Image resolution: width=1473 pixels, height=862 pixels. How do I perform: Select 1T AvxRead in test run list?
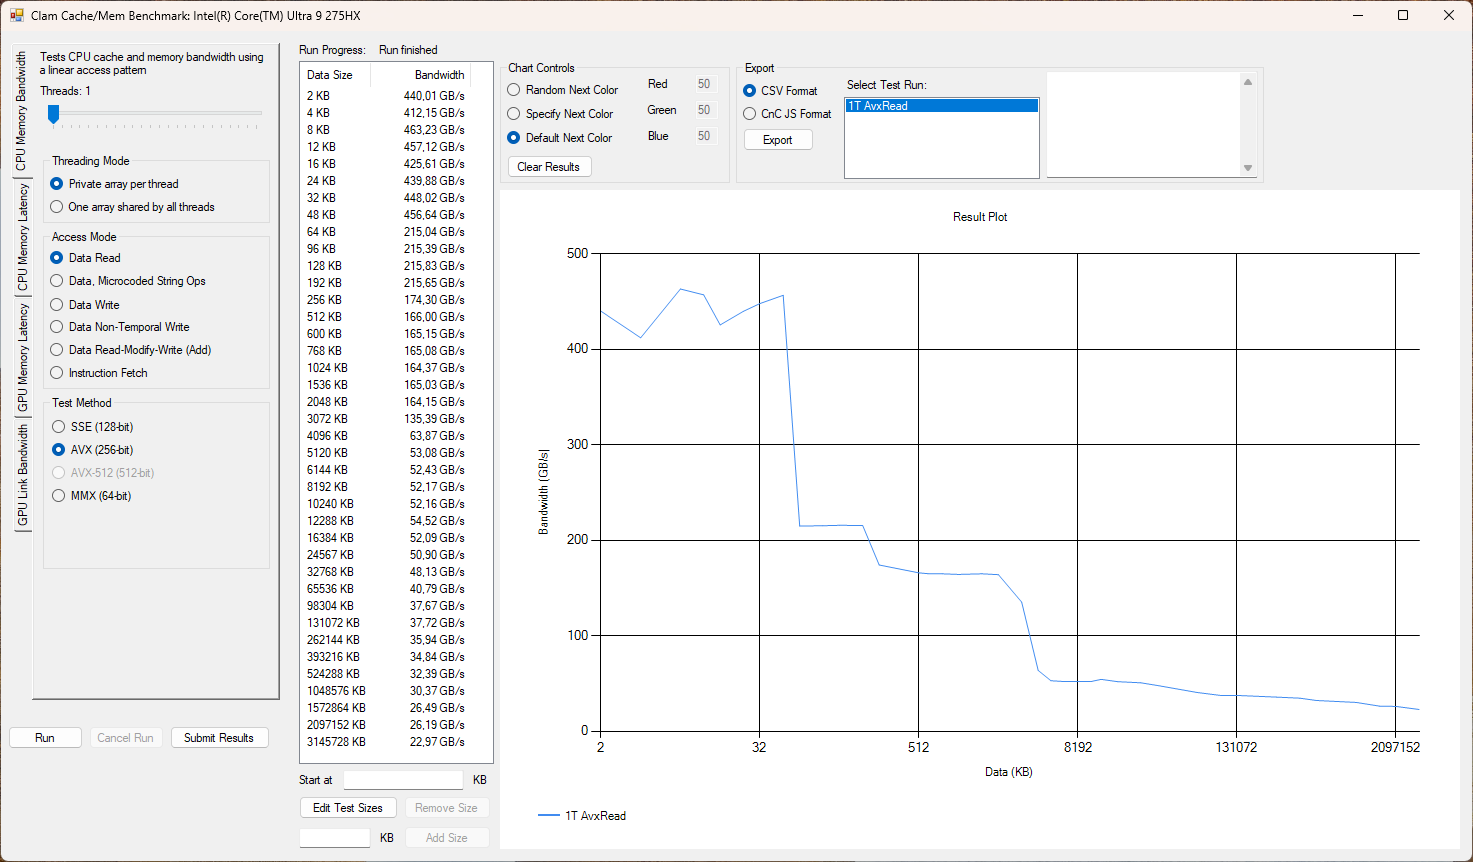tap(940, 106)
